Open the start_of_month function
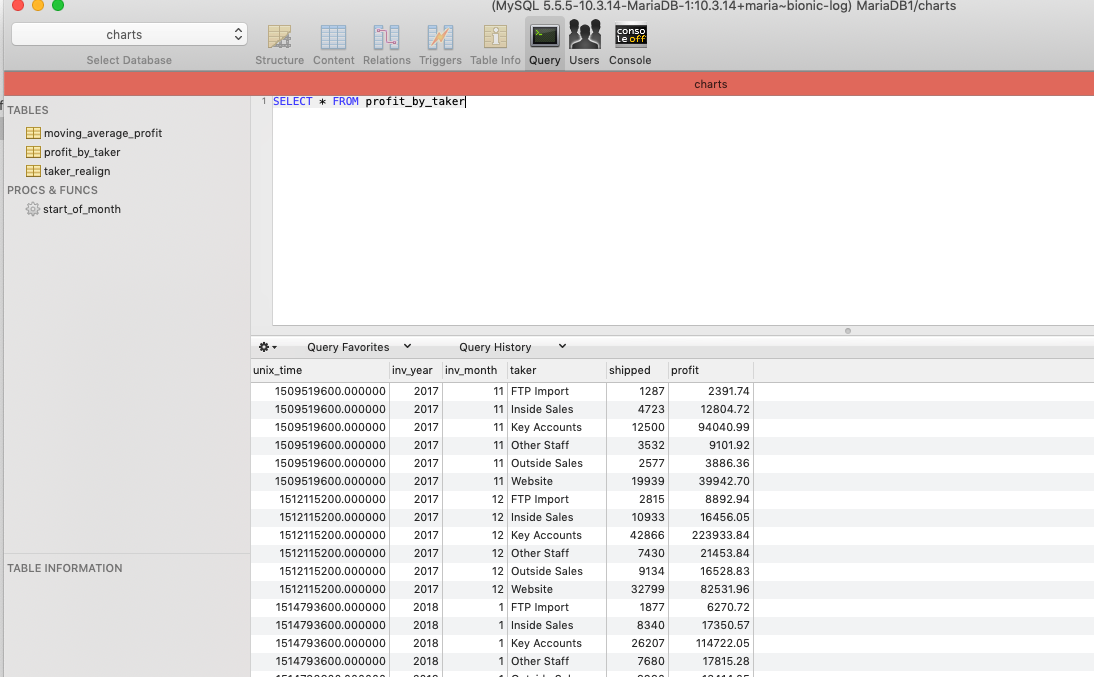The height and width of the screenshot is (677, 1094). 83,209
